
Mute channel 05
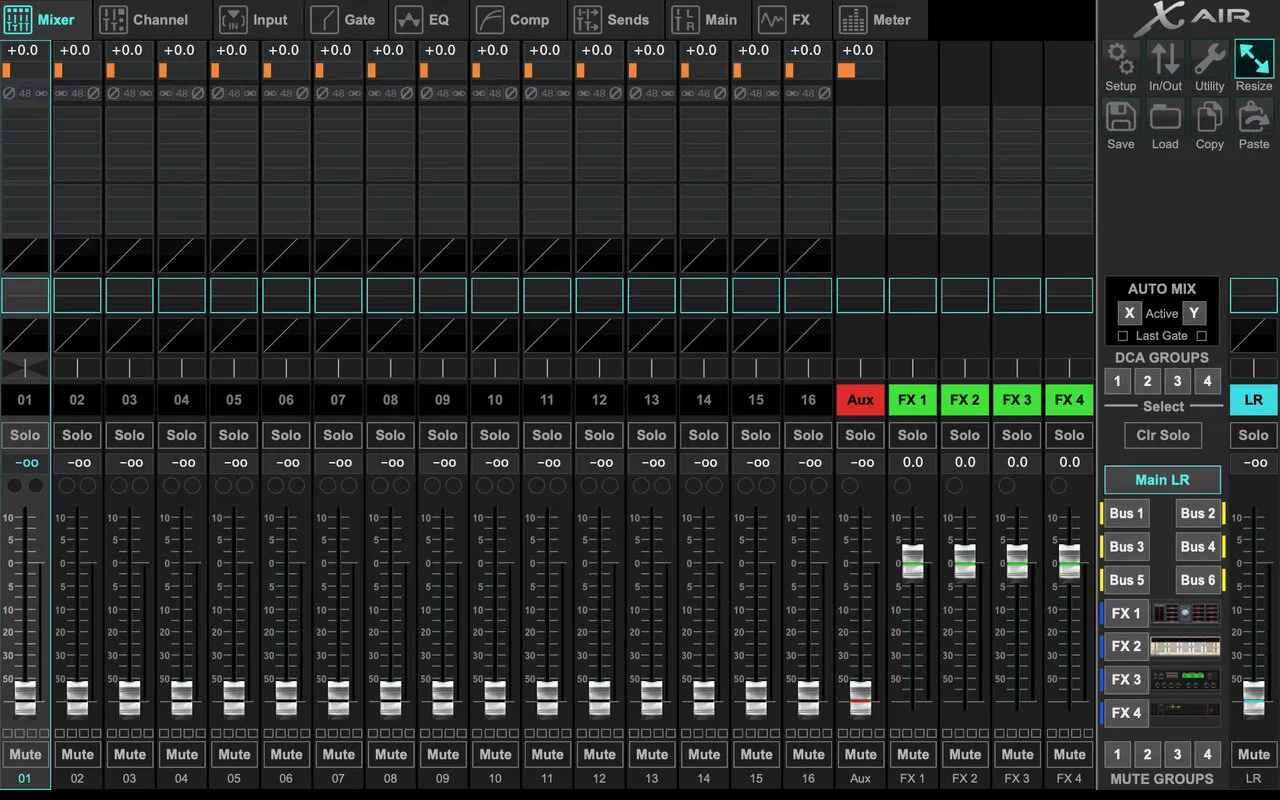[234, 754]
